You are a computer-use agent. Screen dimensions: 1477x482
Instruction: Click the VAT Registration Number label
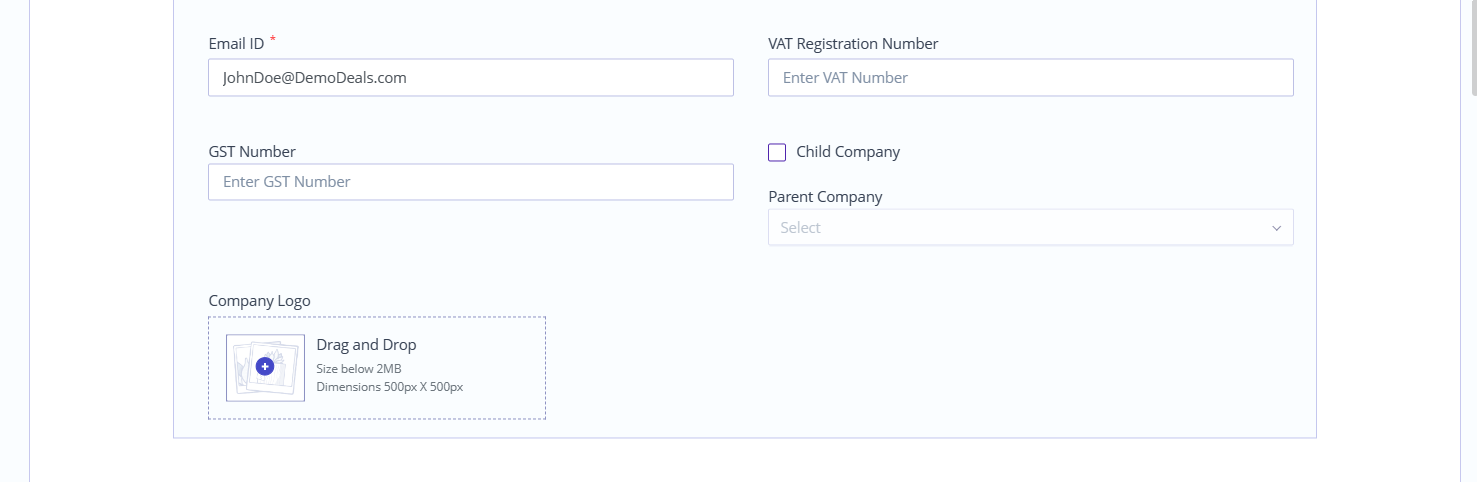853,43
